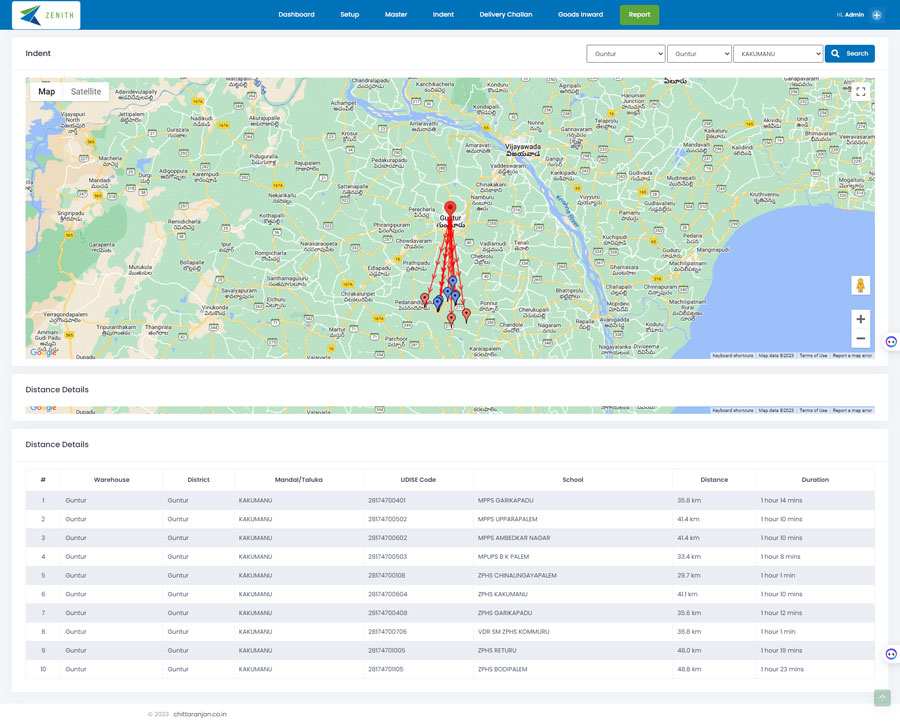Click the red marker beside Pedanandipadu
The width and height of the screenshot is (900, 725).
click(x=425, y=298)
